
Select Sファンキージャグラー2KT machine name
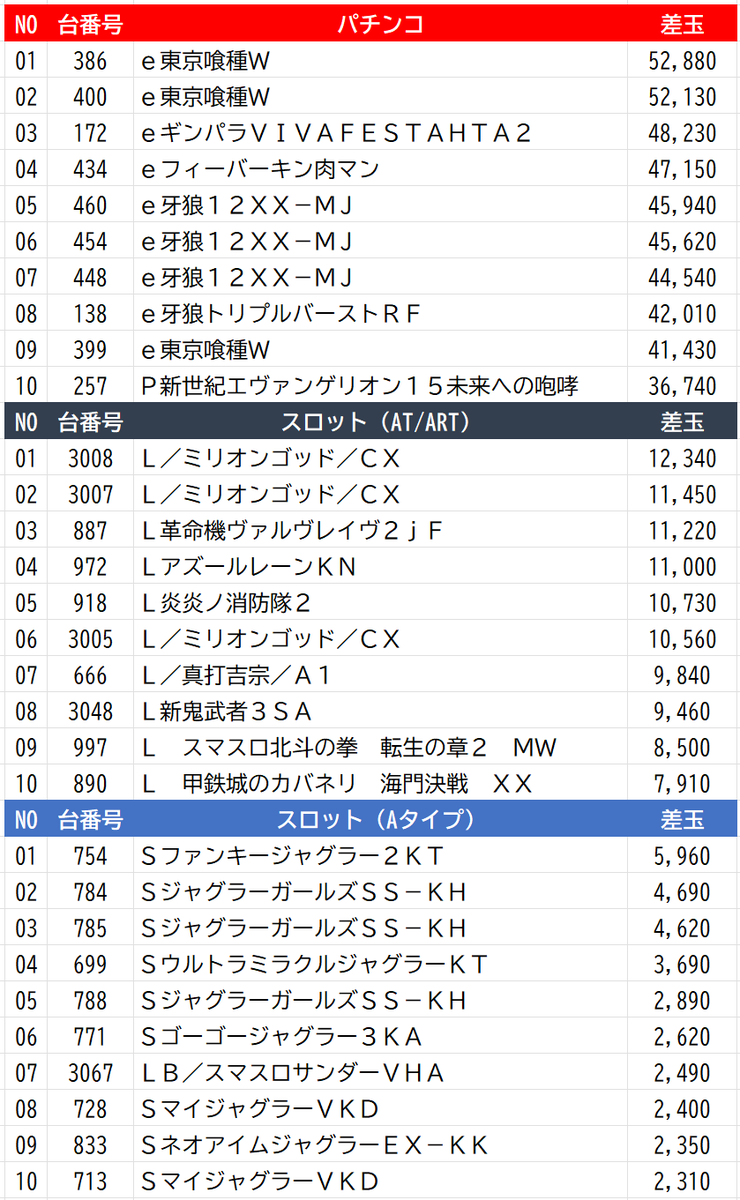pyautogui.click(x=292, y=856)
